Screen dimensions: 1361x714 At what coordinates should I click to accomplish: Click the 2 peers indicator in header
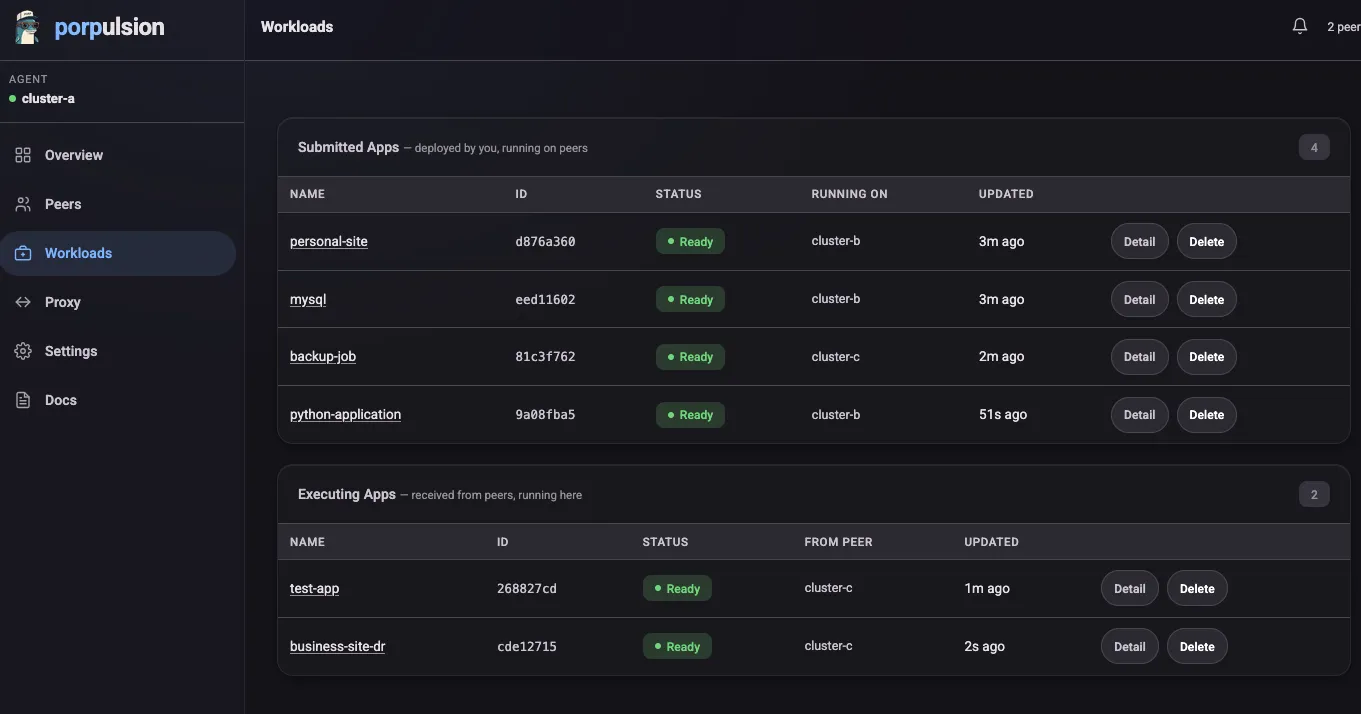click(1342, 27)
